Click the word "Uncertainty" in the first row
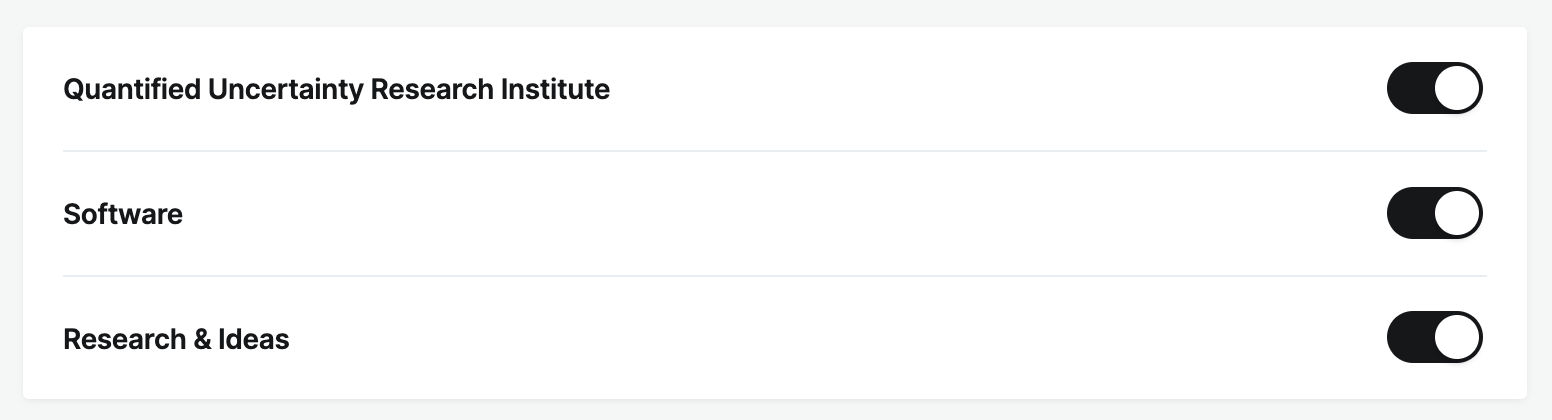Screen dimensions: 1552x420 click(285, 90)
